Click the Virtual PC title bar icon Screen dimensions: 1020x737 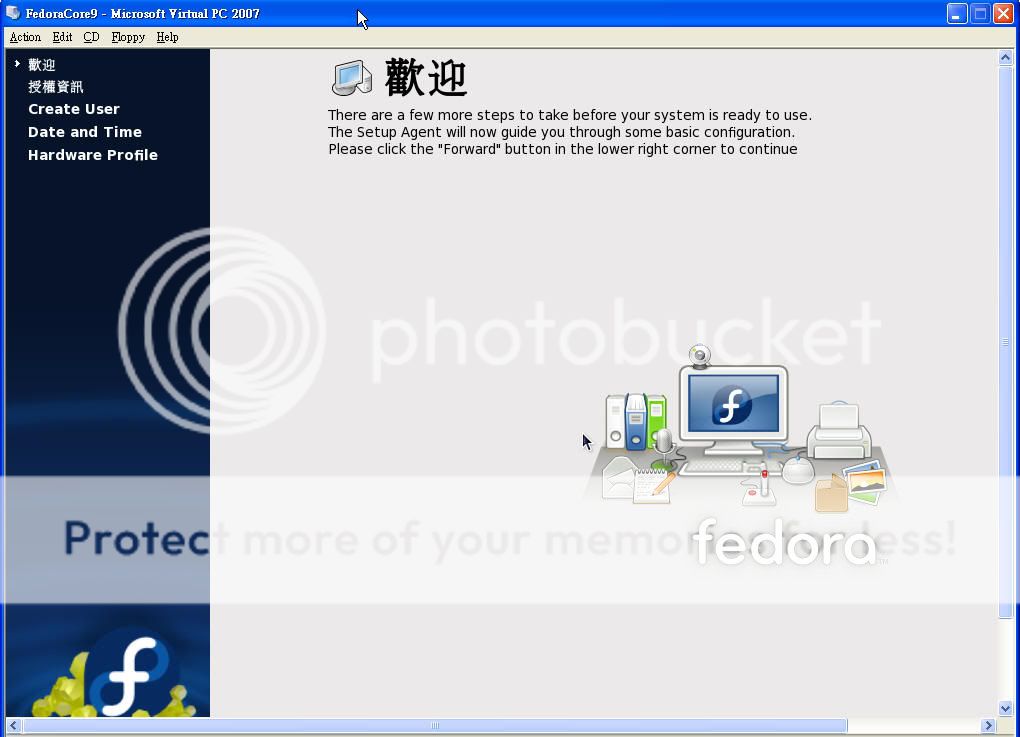coord(13,13)
